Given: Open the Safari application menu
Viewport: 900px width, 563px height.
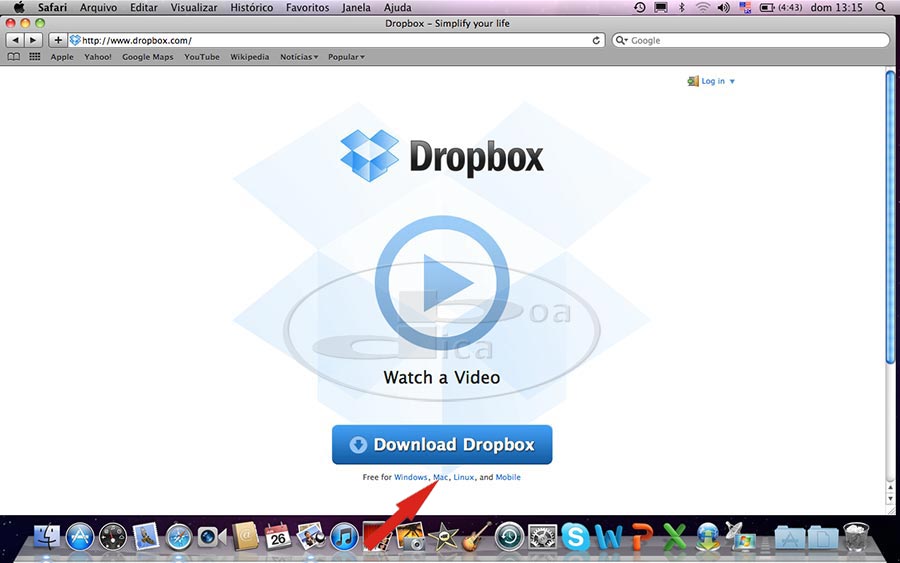Looking at the screenshot, I should [x=52, y=7].
